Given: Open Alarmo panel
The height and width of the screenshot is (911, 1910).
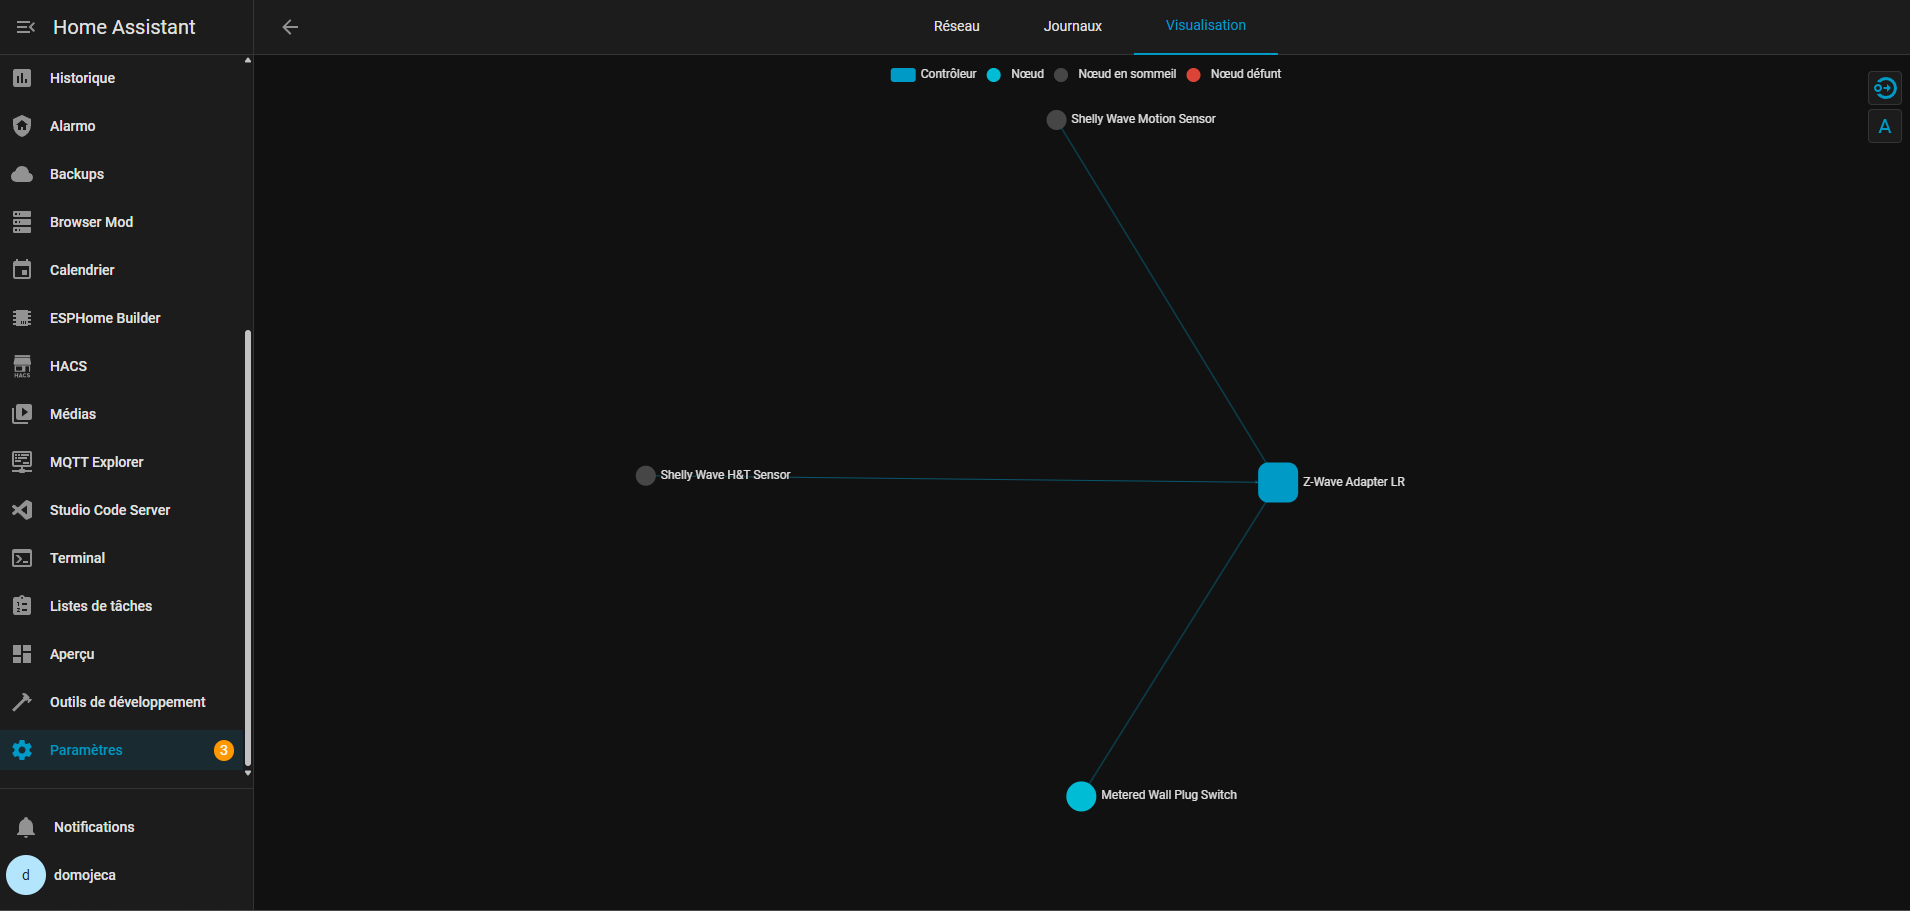Looking at the screenshot, I should 72,126.
